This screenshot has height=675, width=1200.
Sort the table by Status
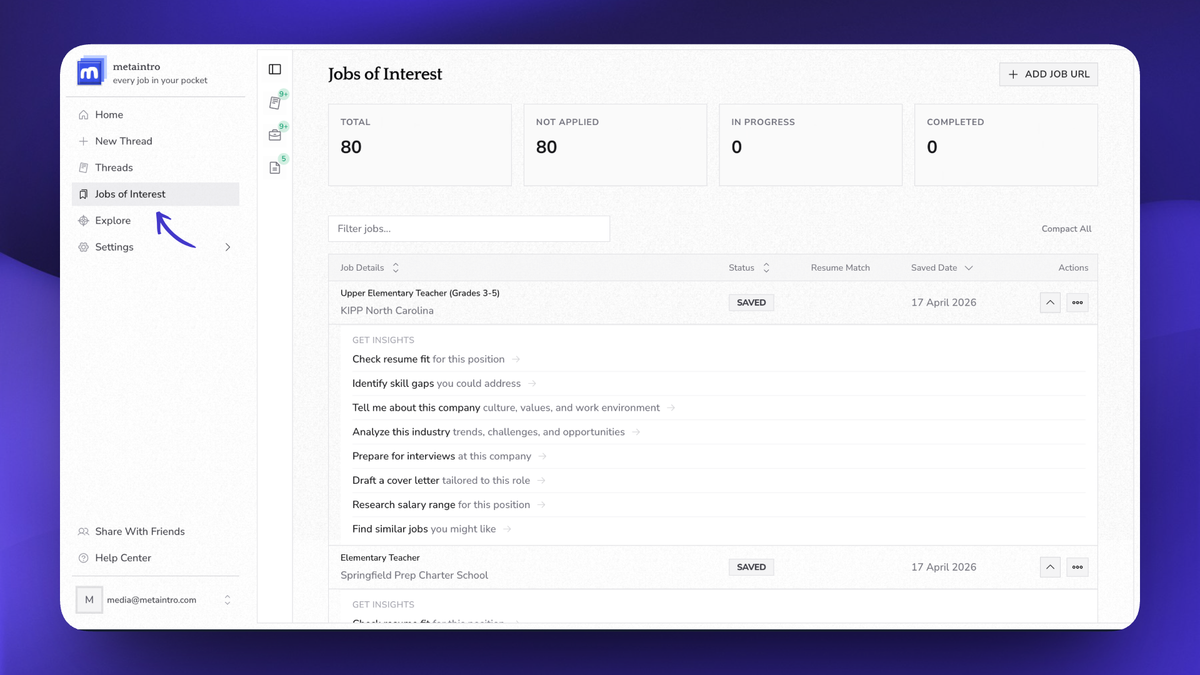point(750,268)
